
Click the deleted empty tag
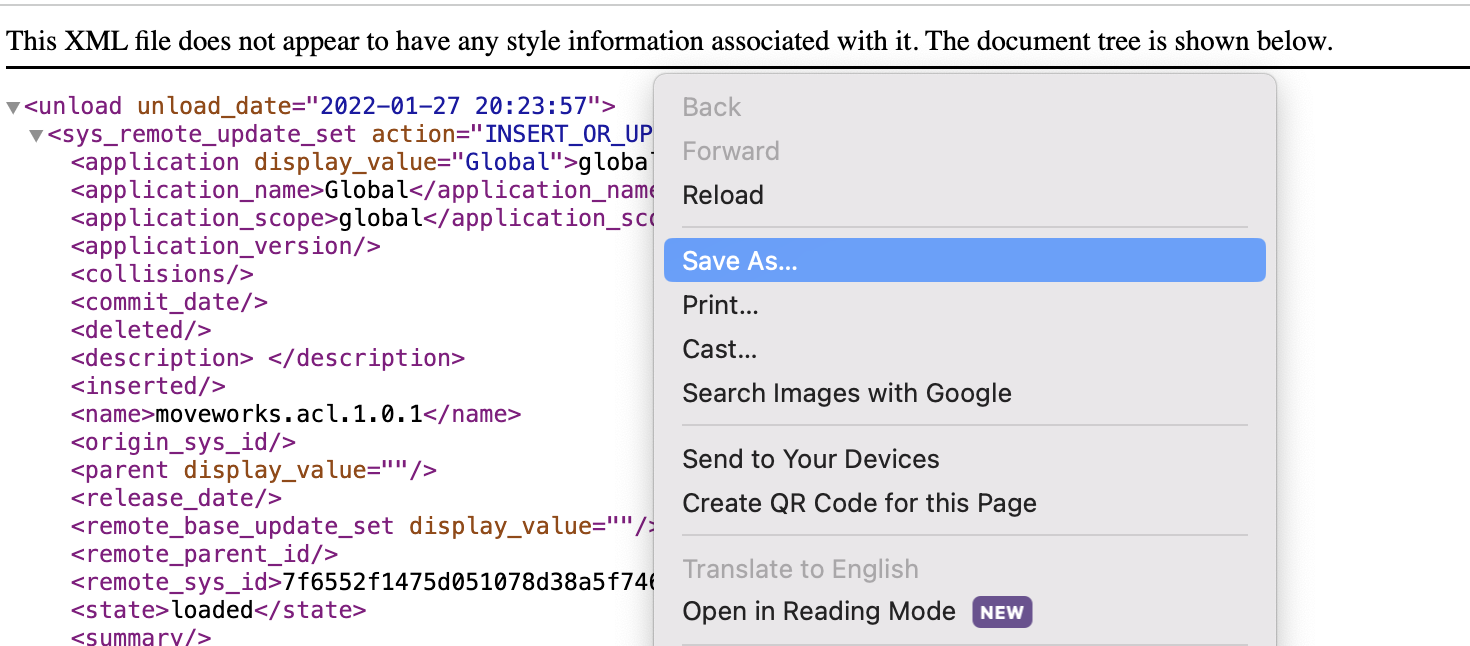[141, 330]
